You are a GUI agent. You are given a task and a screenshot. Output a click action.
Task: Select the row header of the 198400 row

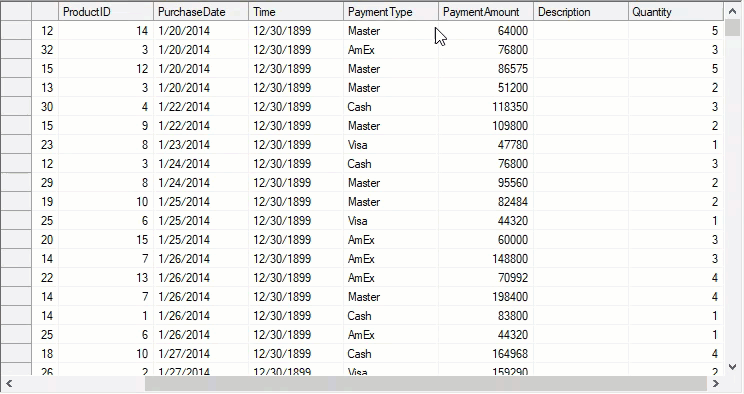[x=16, y=297]
